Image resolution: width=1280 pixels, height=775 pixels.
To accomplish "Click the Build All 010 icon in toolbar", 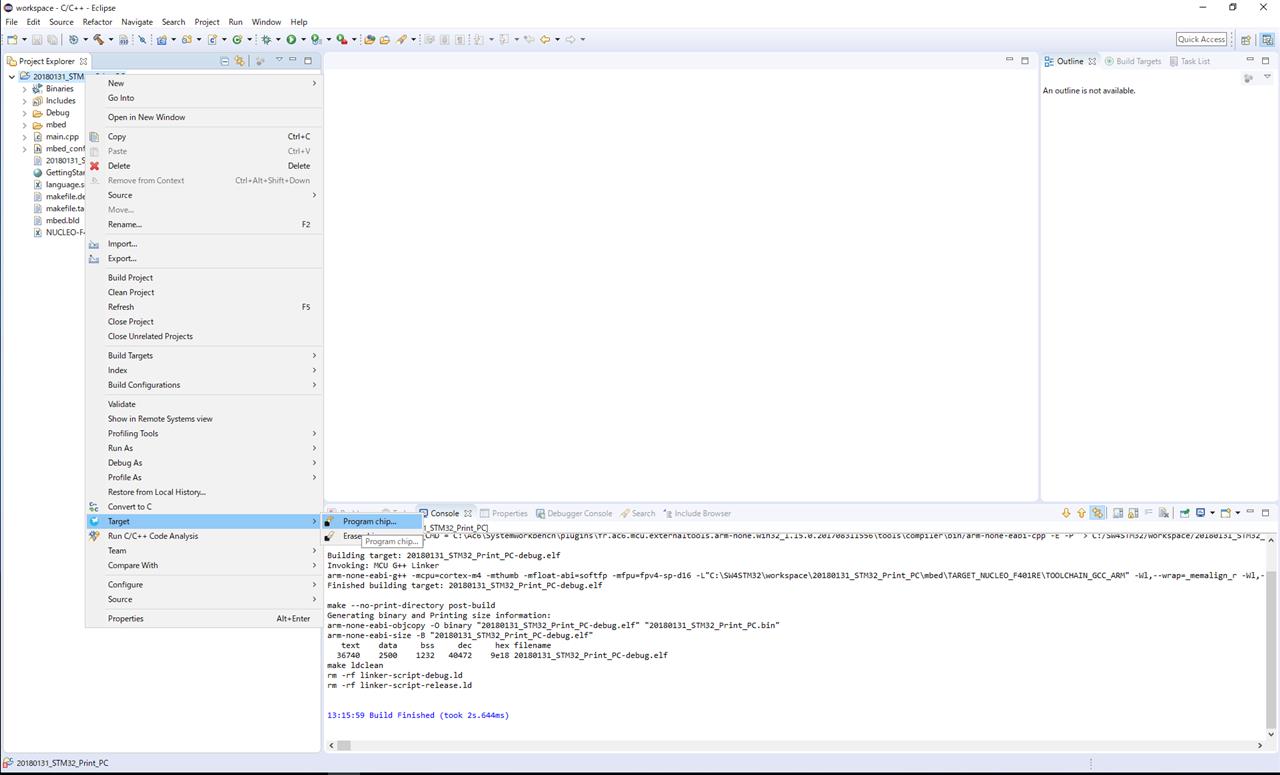I will (123, 39).
